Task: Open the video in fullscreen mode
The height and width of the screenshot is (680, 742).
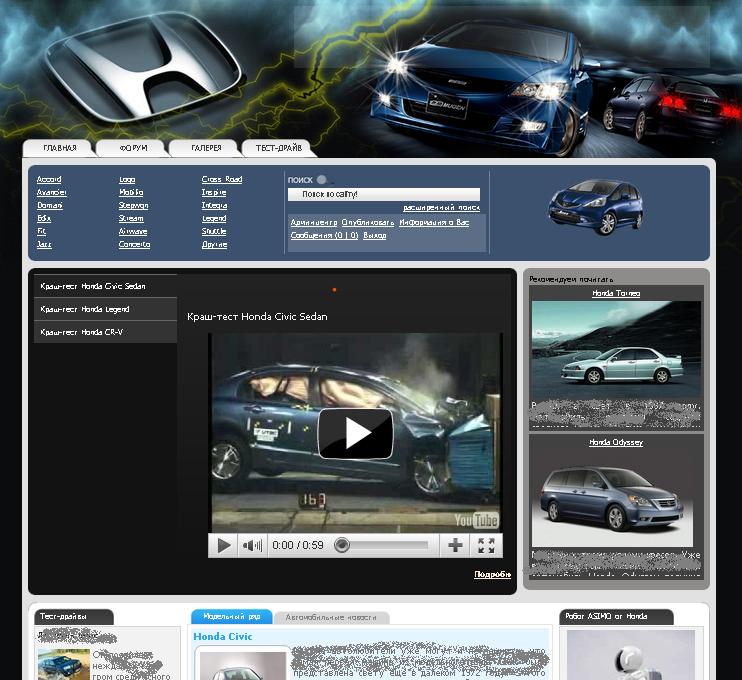Action: pos(486,545)
